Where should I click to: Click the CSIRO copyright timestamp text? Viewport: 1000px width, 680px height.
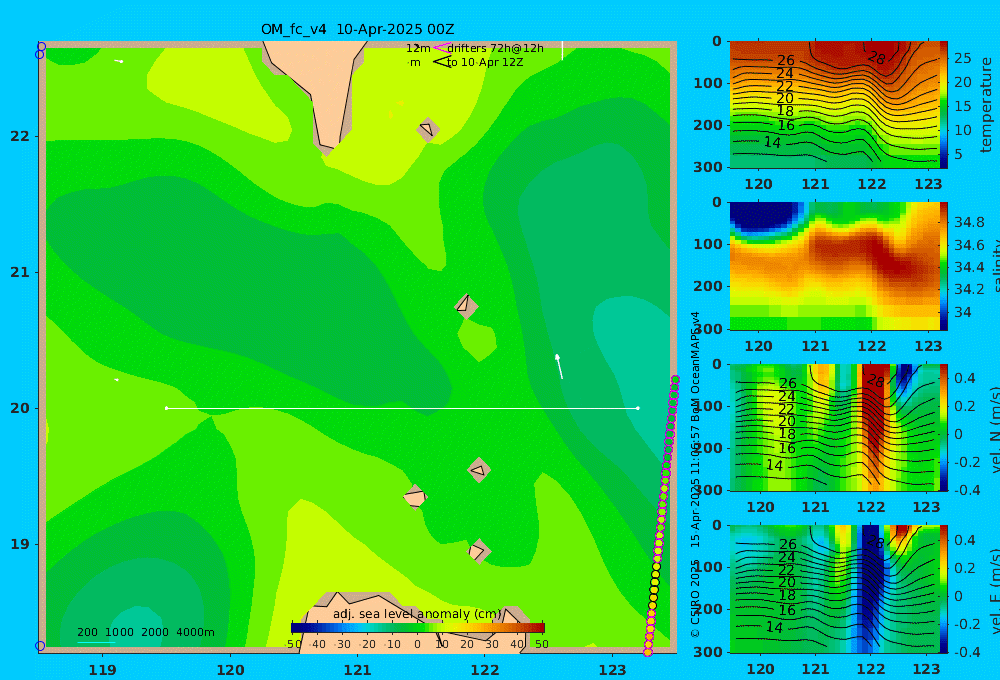click(x=695, y=475)
